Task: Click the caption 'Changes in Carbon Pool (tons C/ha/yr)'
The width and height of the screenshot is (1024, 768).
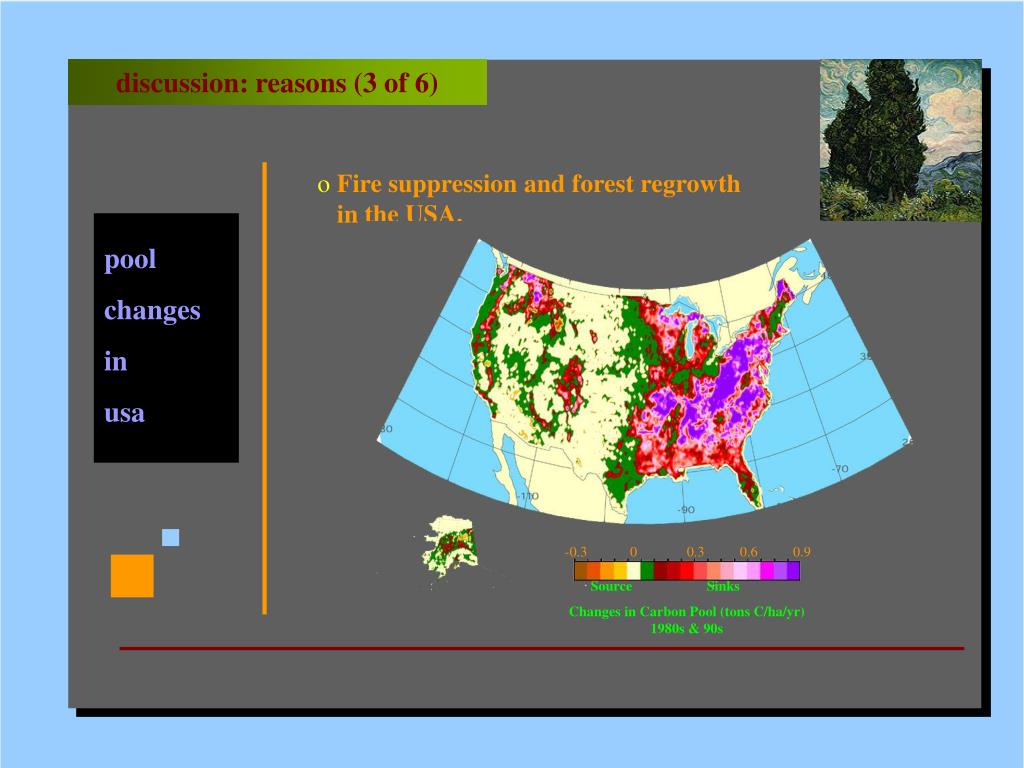Action: pyautogui.click(x=687, y=612)
